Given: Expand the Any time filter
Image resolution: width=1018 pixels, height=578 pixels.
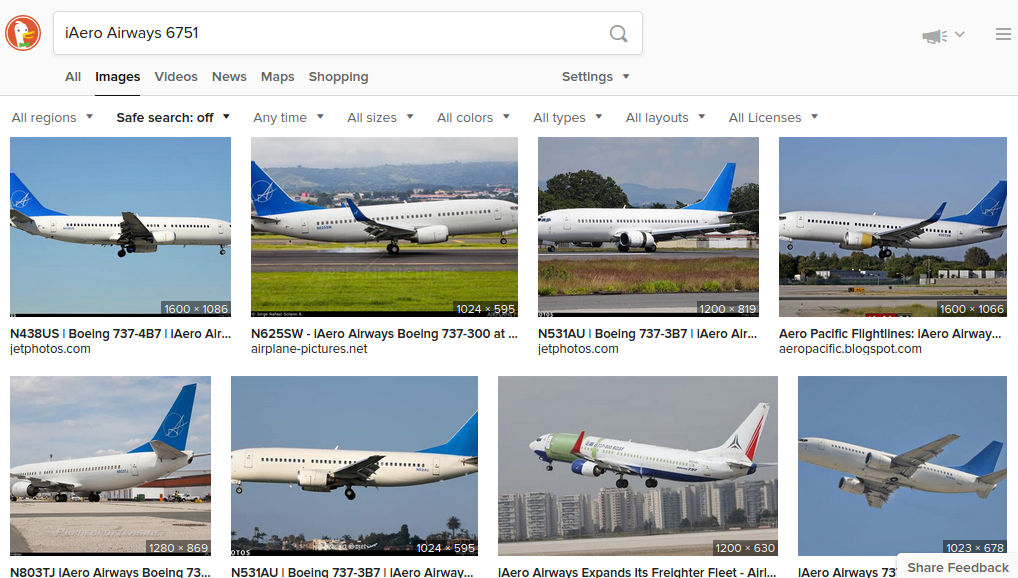Looking at the screenshot, I should click(x=288, y=118).
